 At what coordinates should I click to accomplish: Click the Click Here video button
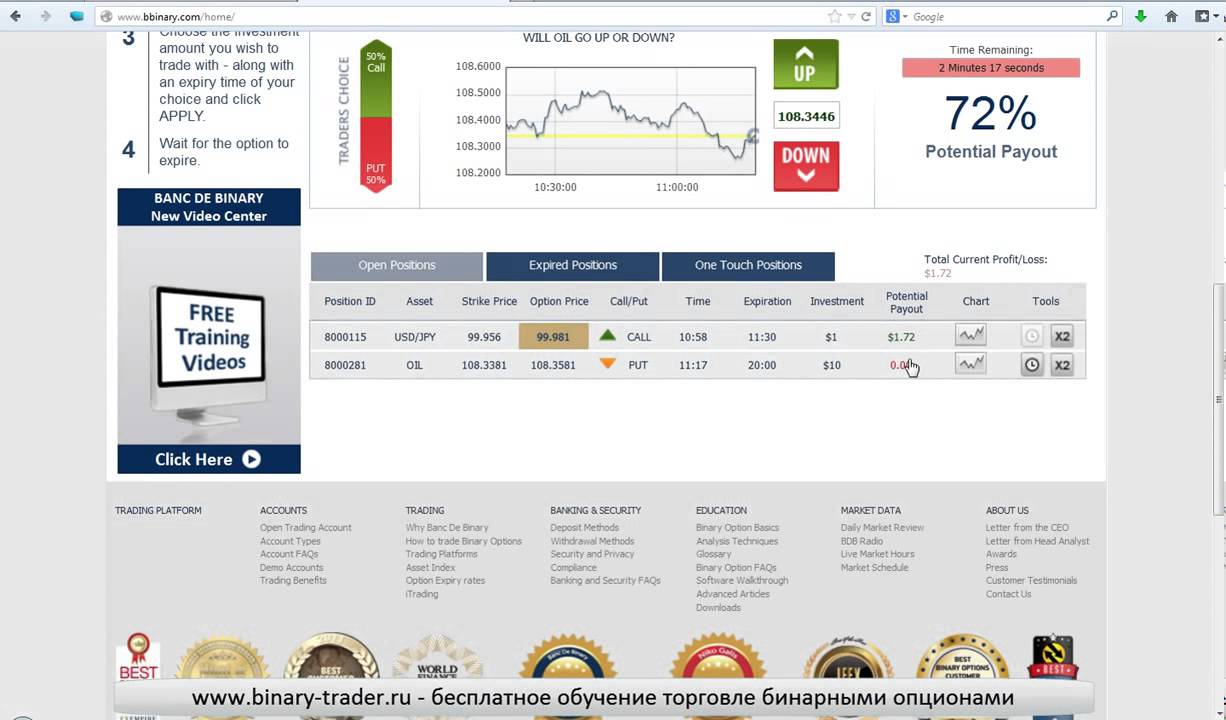point(208,459)
